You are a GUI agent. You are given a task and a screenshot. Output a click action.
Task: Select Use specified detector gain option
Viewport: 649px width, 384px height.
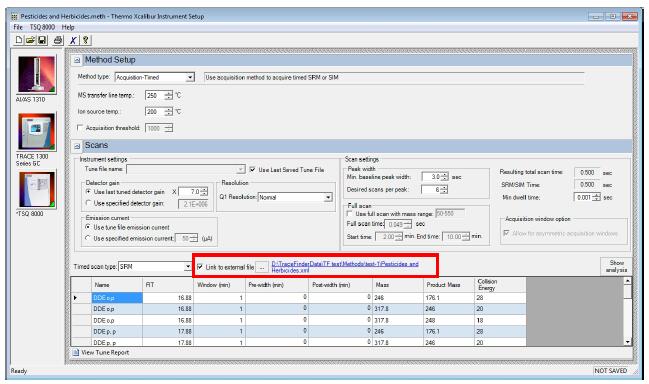pos(88,203)
